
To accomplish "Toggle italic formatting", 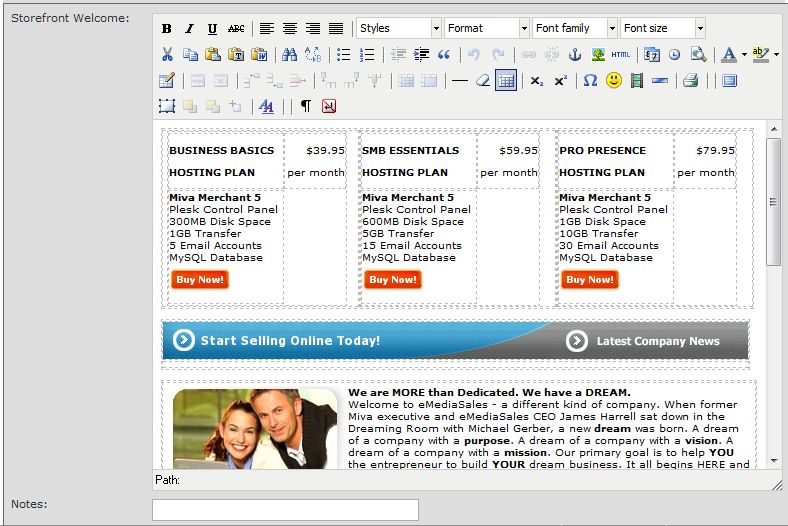I will [189, 29].
